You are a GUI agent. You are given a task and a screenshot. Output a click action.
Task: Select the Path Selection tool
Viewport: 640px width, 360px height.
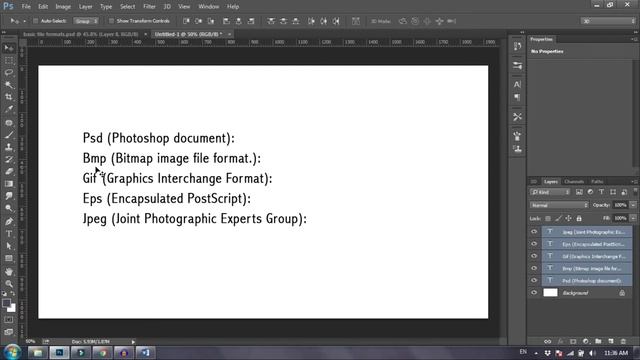[x=9, y=246]
